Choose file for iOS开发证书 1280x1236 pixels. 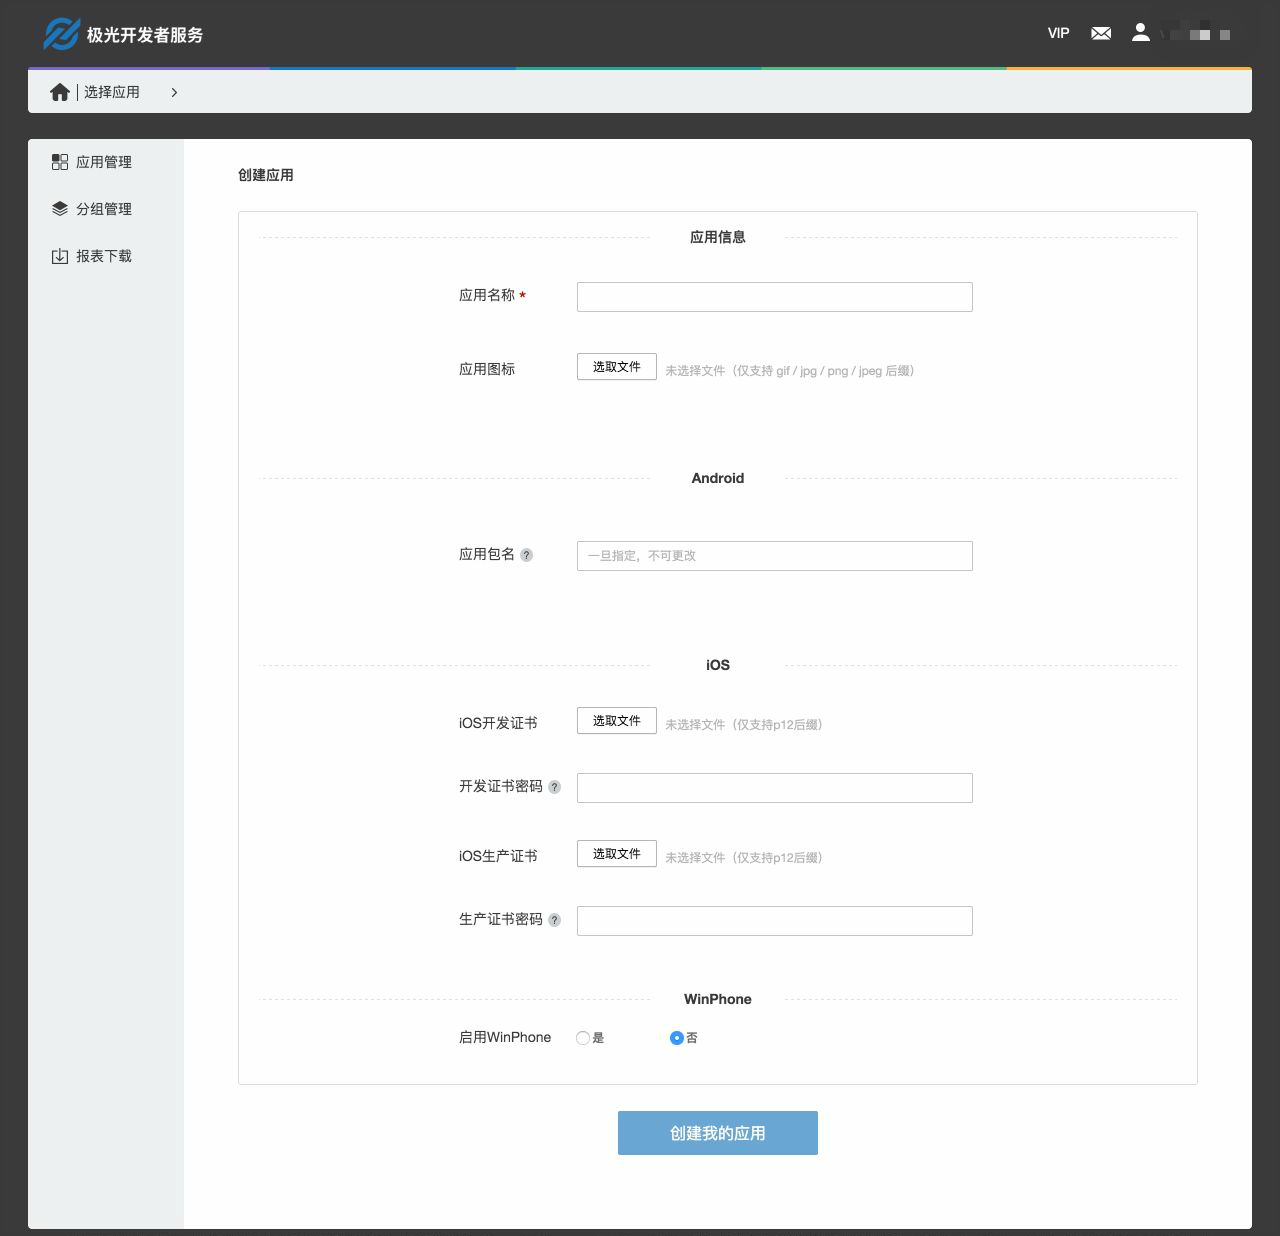coord(617,721)
